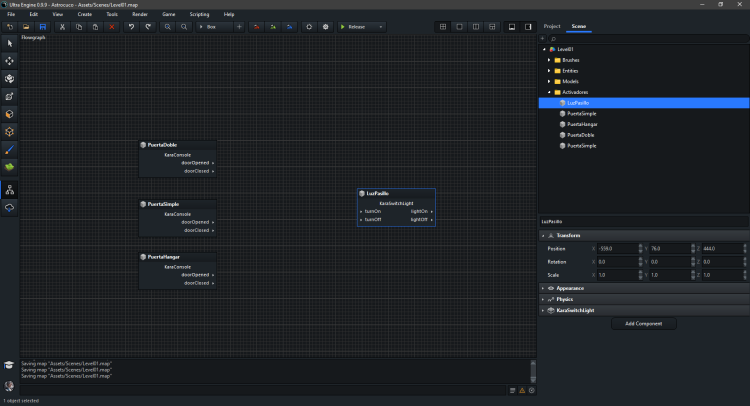Viewport: 750px width, 406px height.
Task: Click the Add Component button
Action: [643, 324]
